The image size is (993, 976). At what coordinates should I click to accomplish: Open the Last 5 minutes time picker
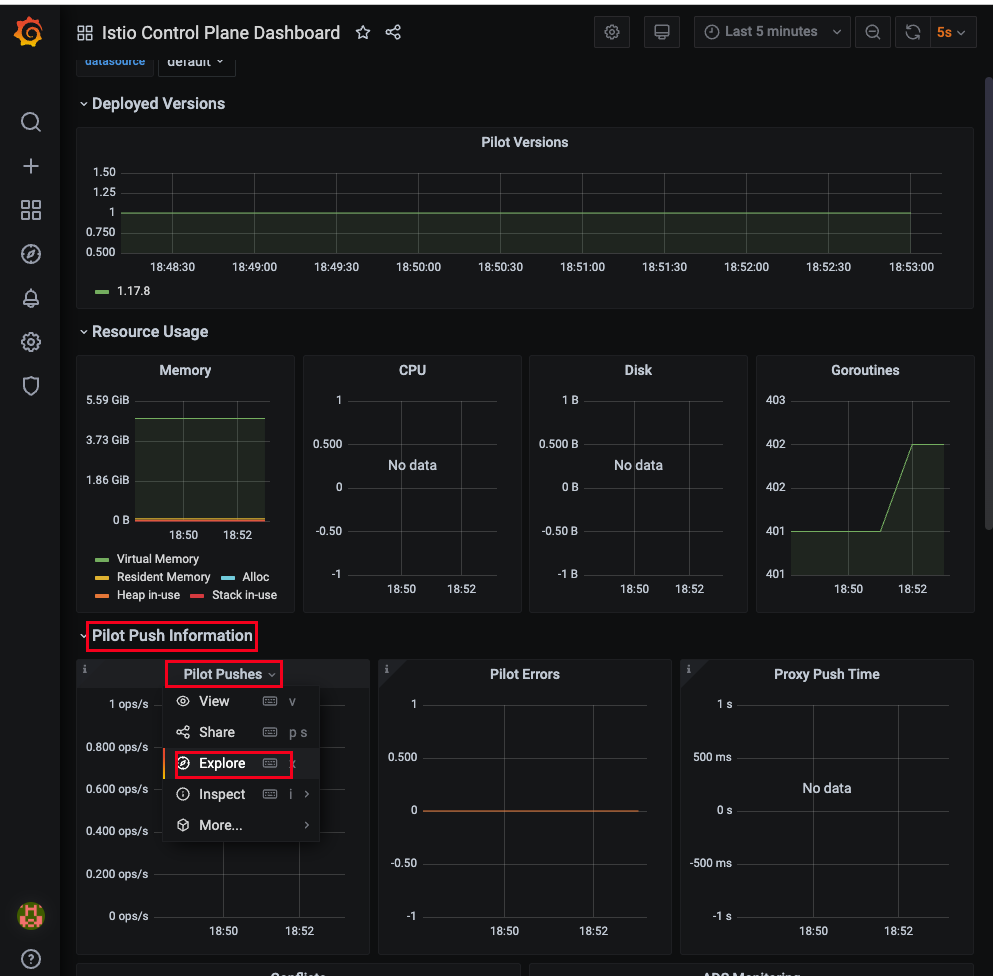coord(772,32)
